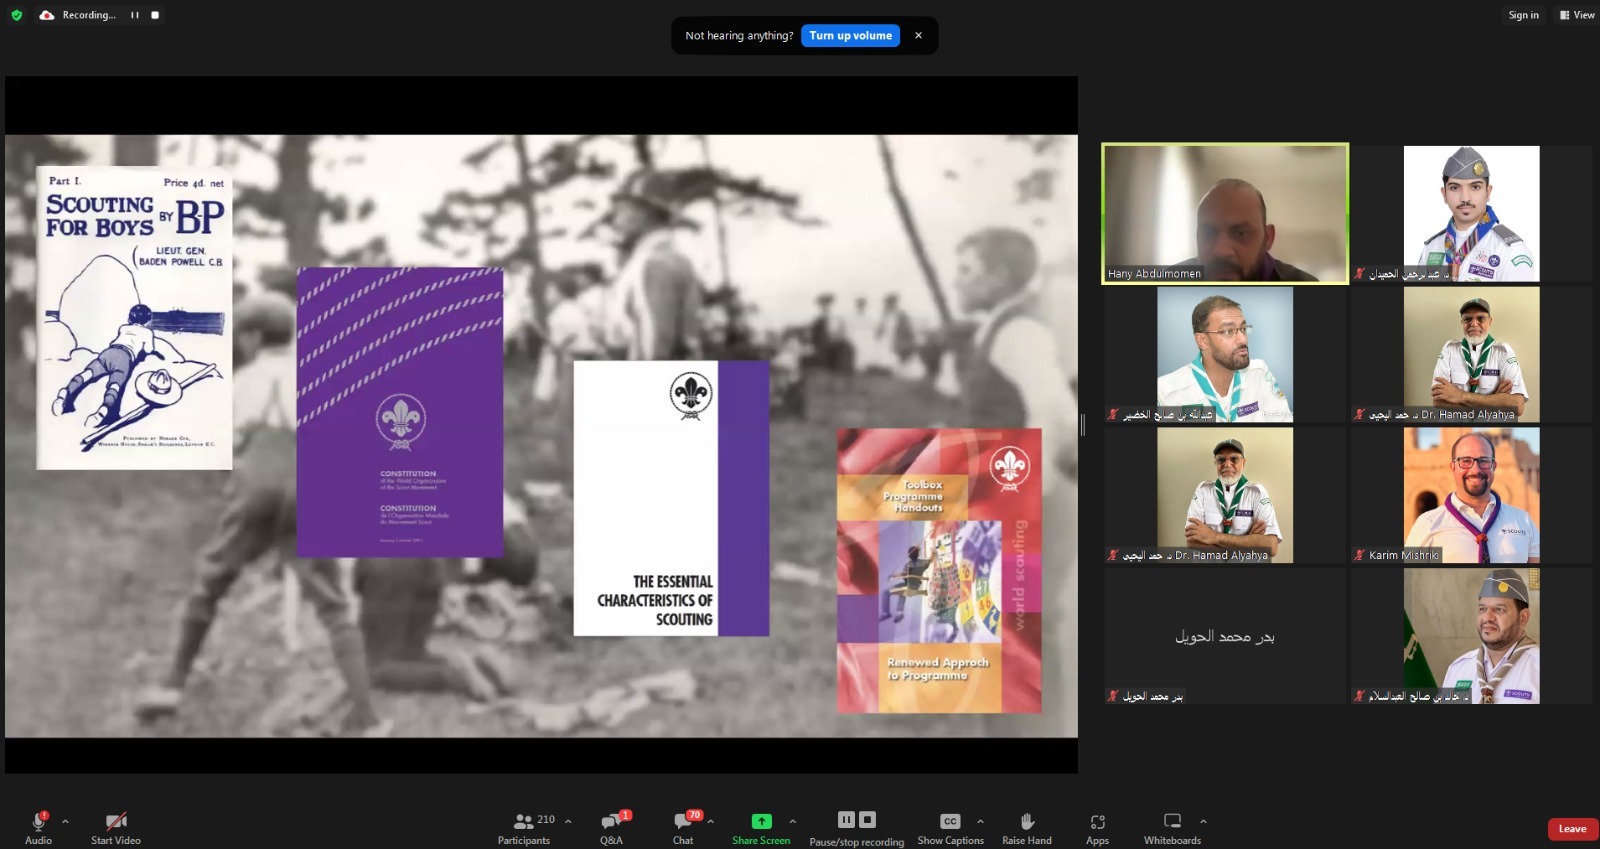This screenshot has height=849, width=1600.
Task: Expand the Share Screen options arrow
Action: tap(793, 821)
